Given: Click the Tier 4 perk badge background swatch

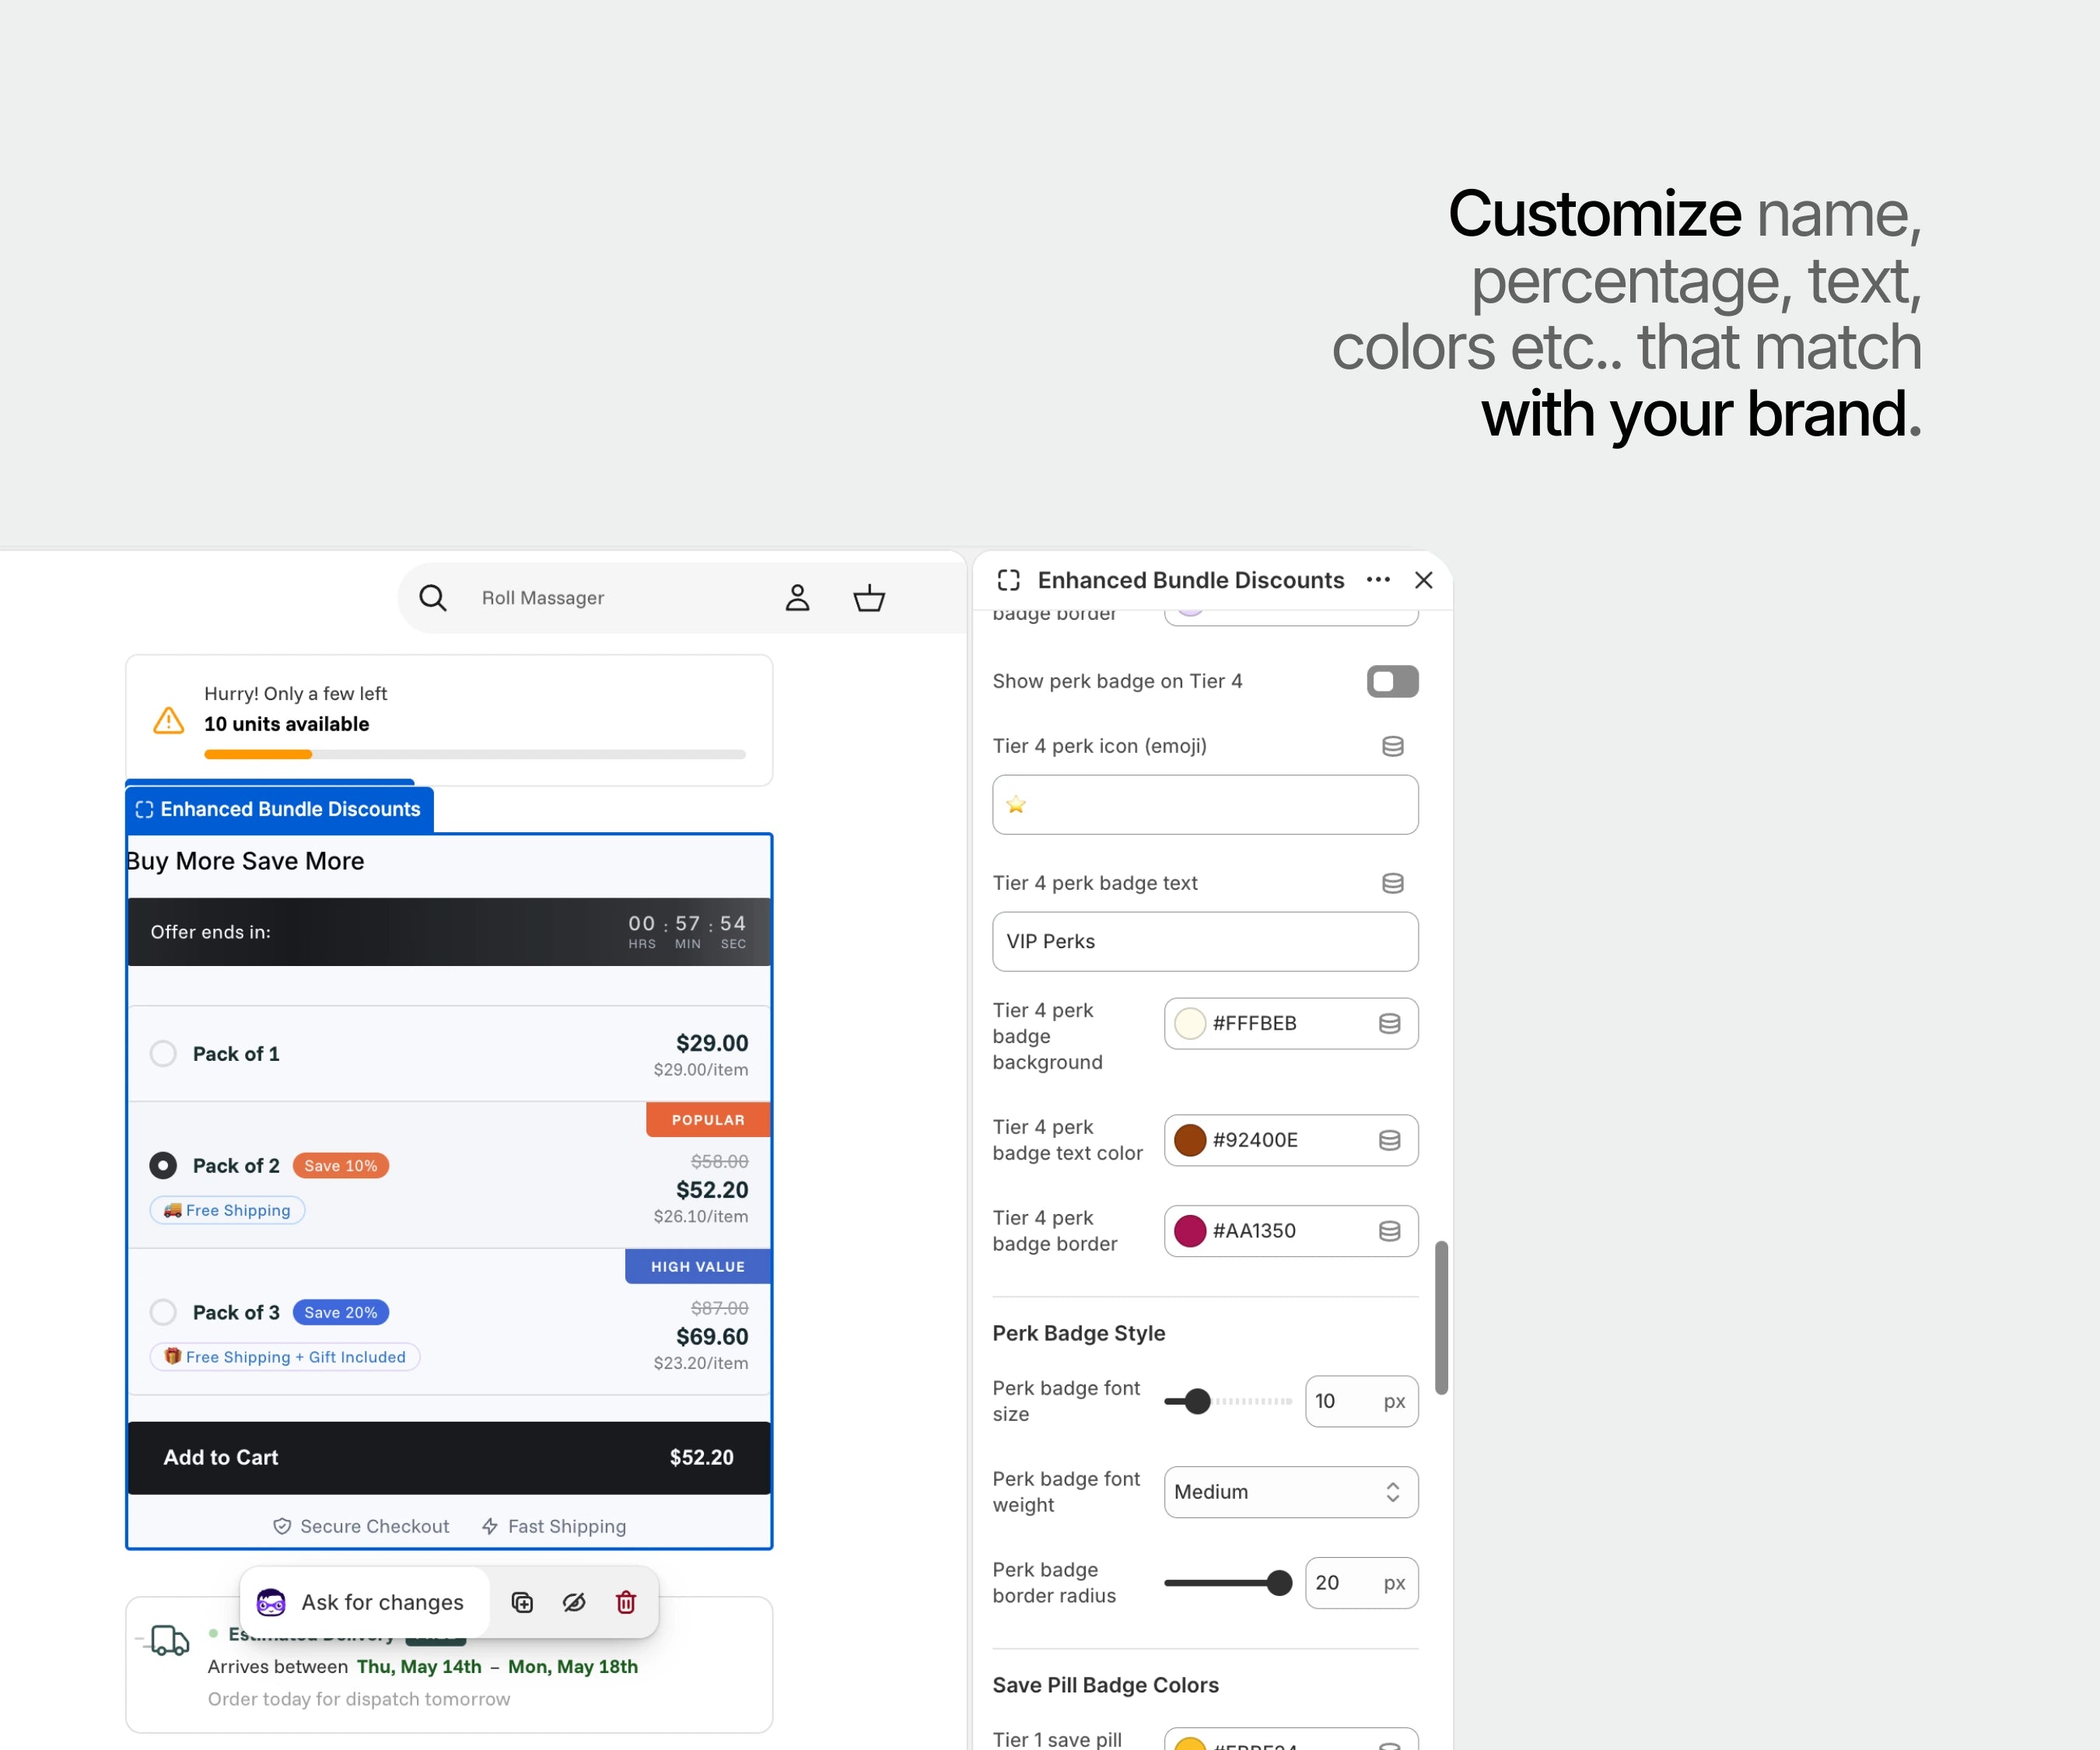Looking at the screenshot, I should click(1190, 1023).
